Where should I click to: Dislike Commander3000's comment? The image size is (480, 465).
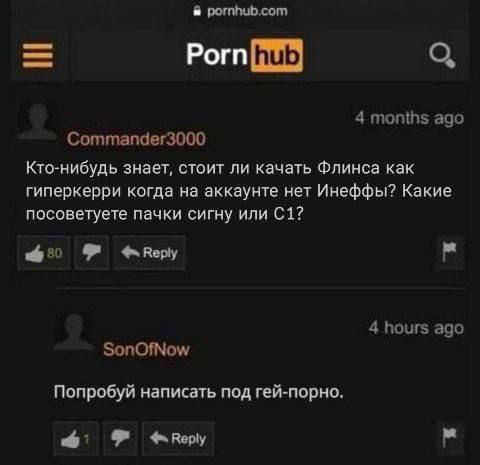[92, 253]
